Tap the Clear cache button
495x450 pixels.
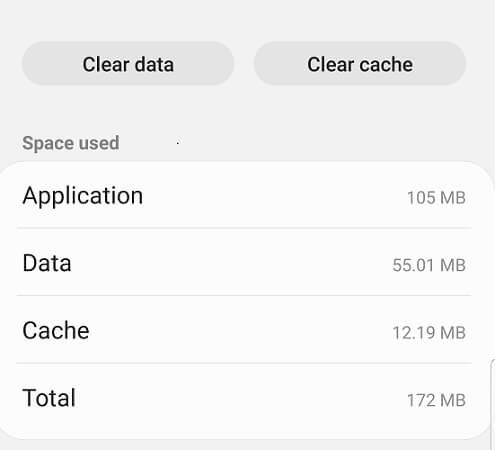[360, 63]
